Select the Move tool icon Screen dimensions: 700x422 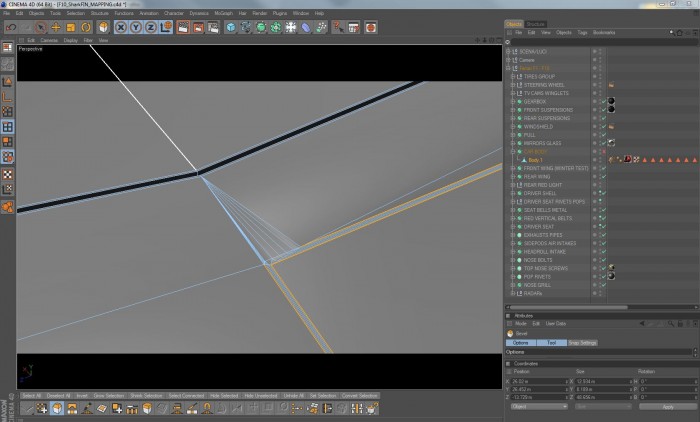point(56,28)
